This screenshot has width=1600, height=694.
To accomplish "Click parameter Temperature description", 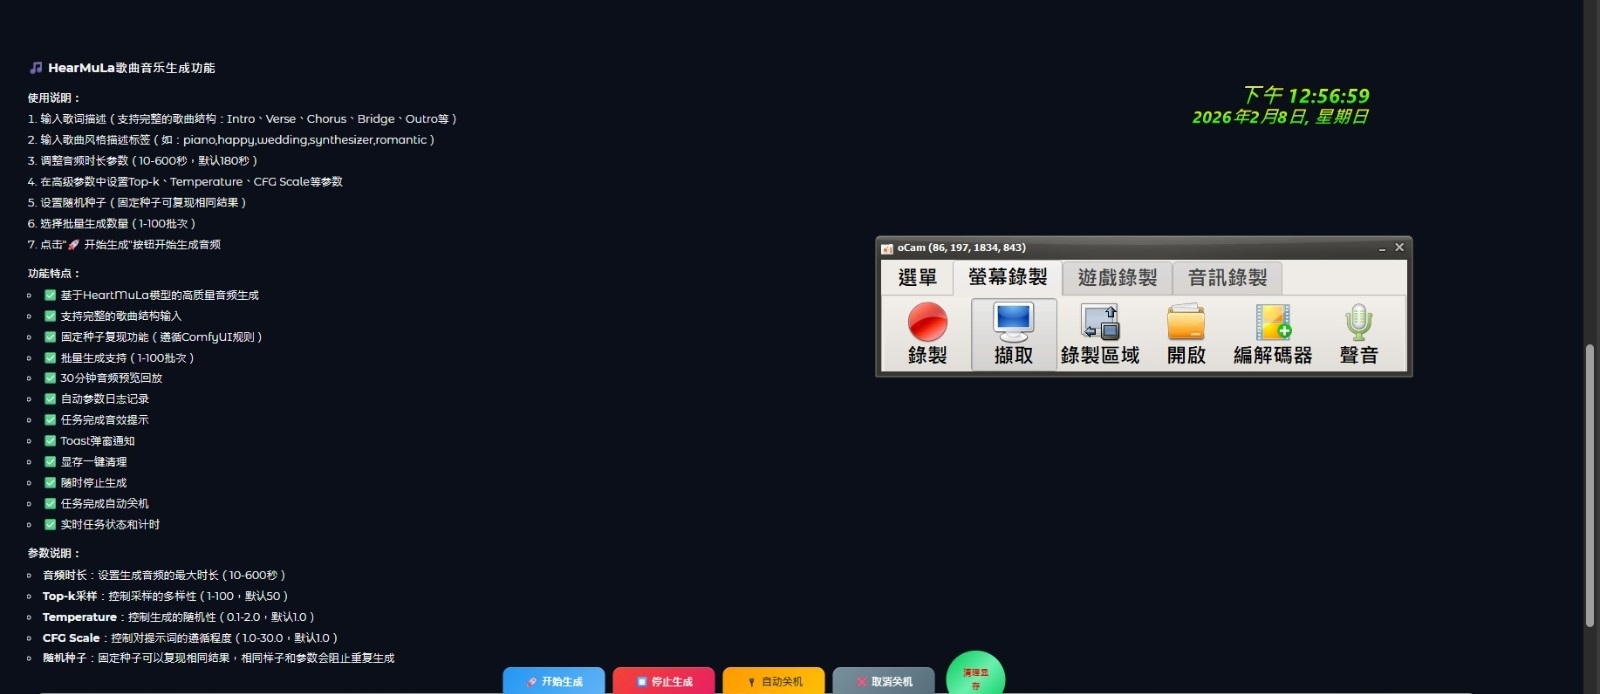I will pos(178,617).
